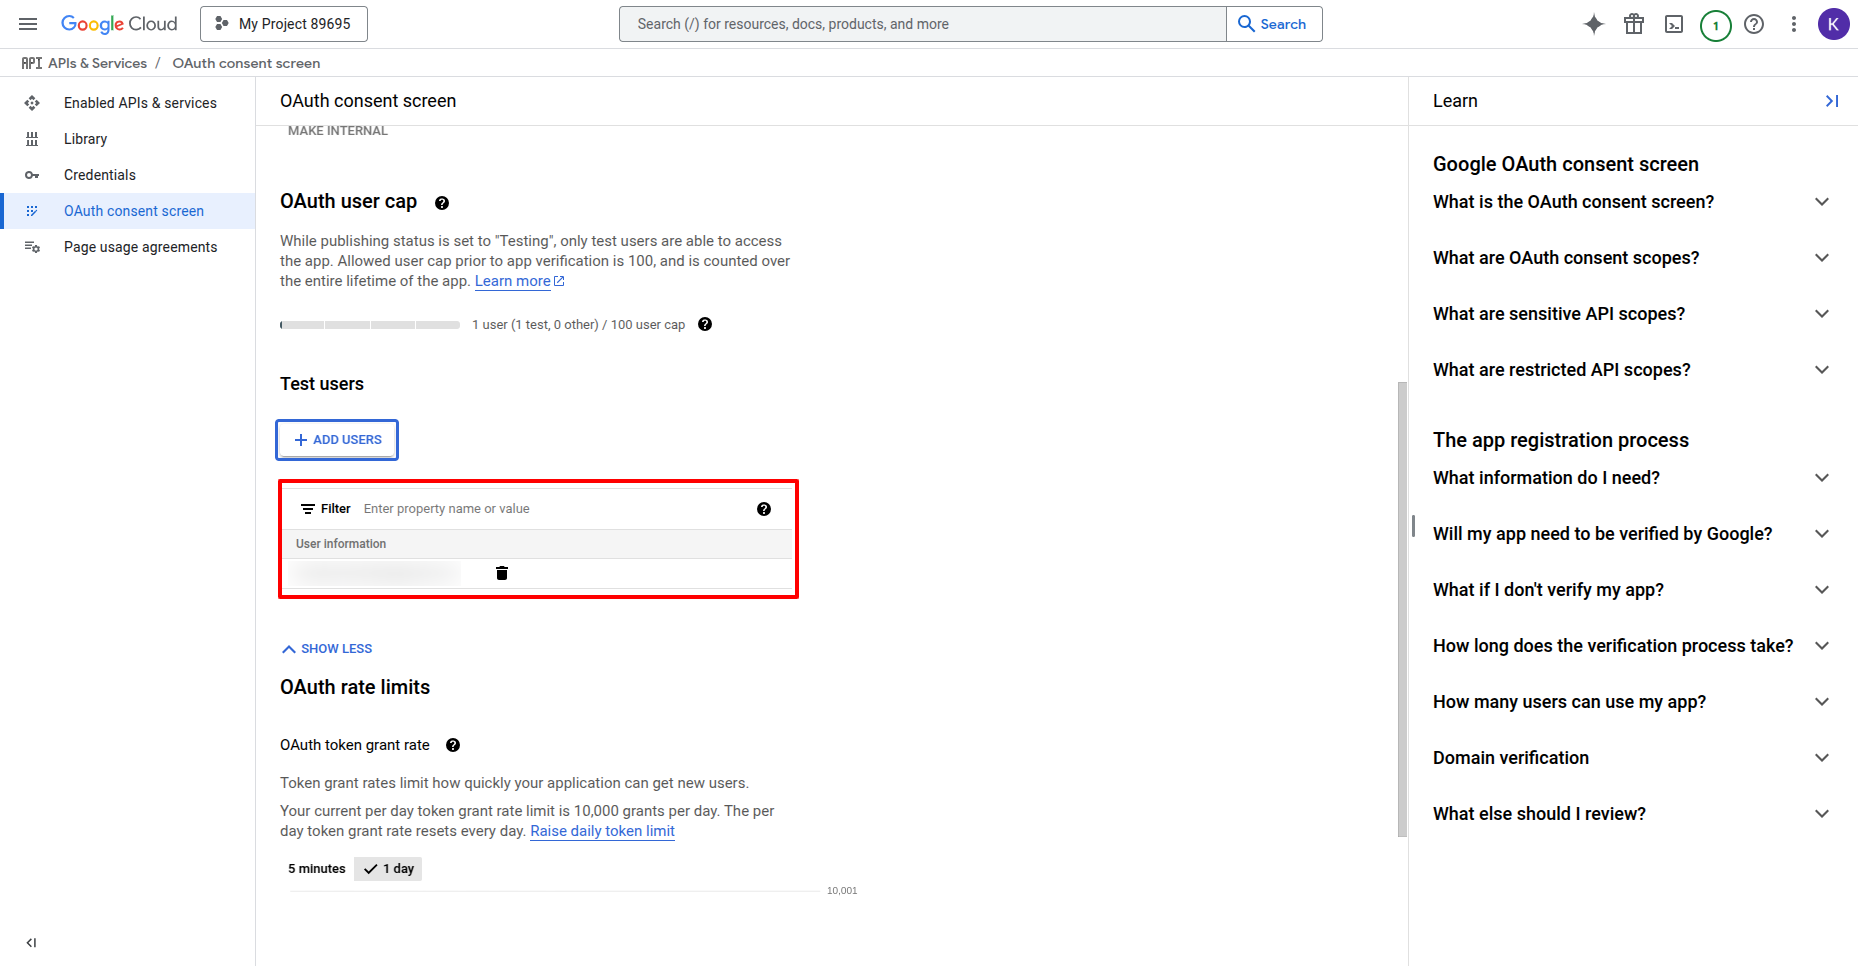
Task: Open the free trial gift icon
Action: (1634, 24)
